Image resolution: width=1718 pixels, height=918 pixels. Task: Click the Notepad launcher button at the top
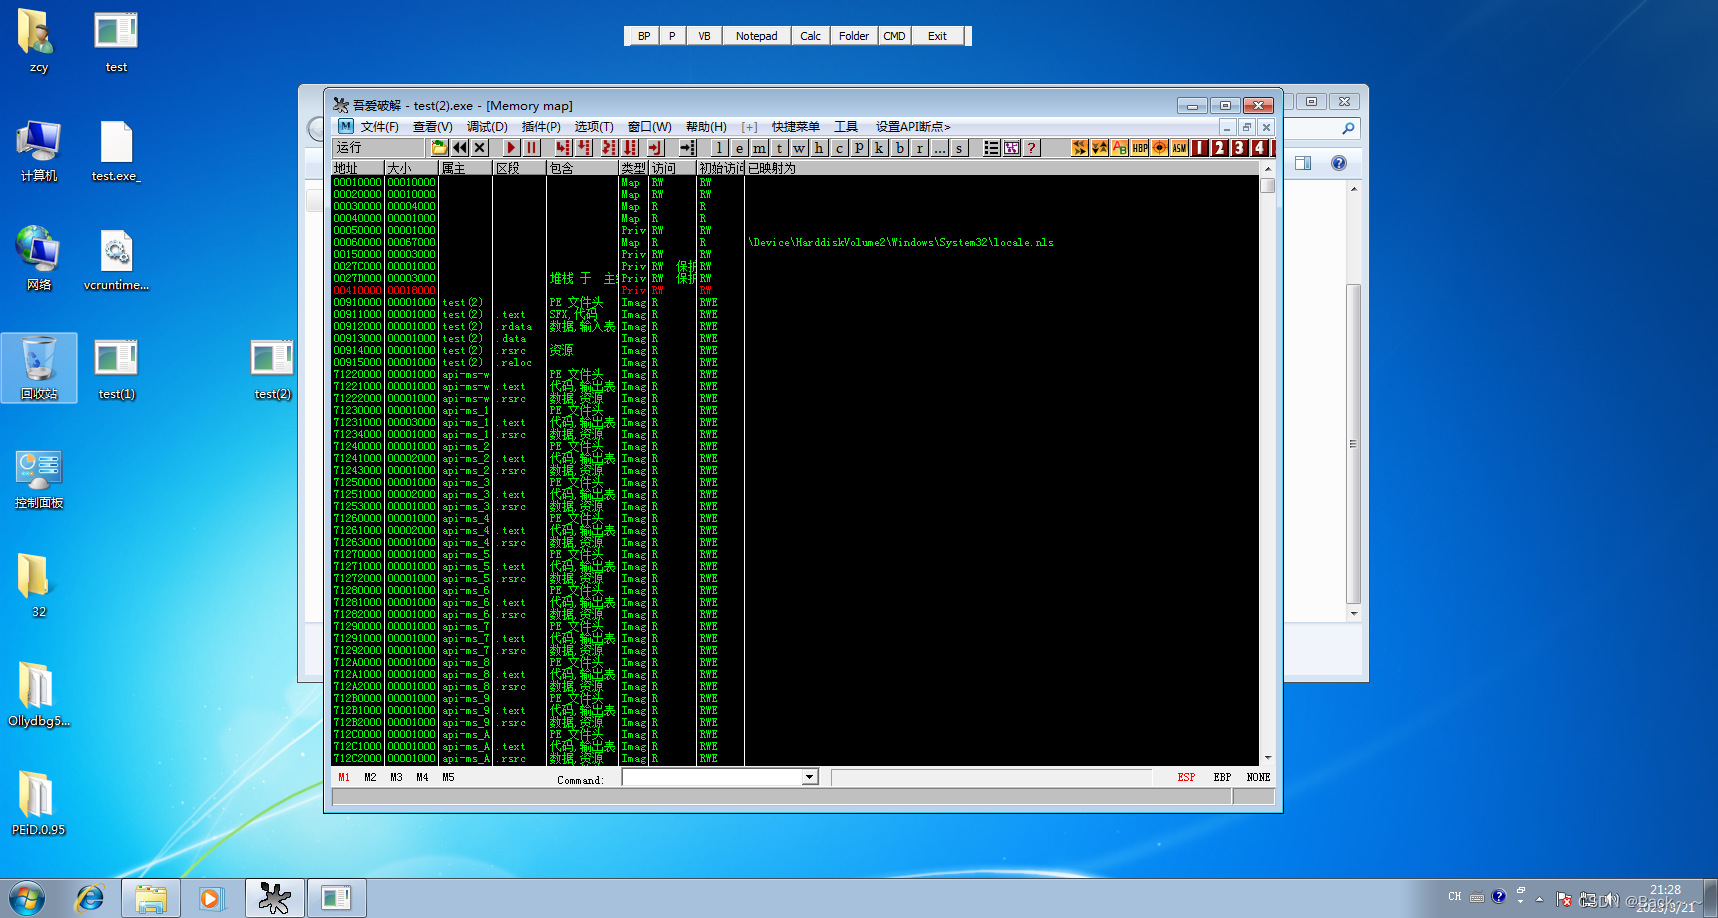tap(756, 36)
